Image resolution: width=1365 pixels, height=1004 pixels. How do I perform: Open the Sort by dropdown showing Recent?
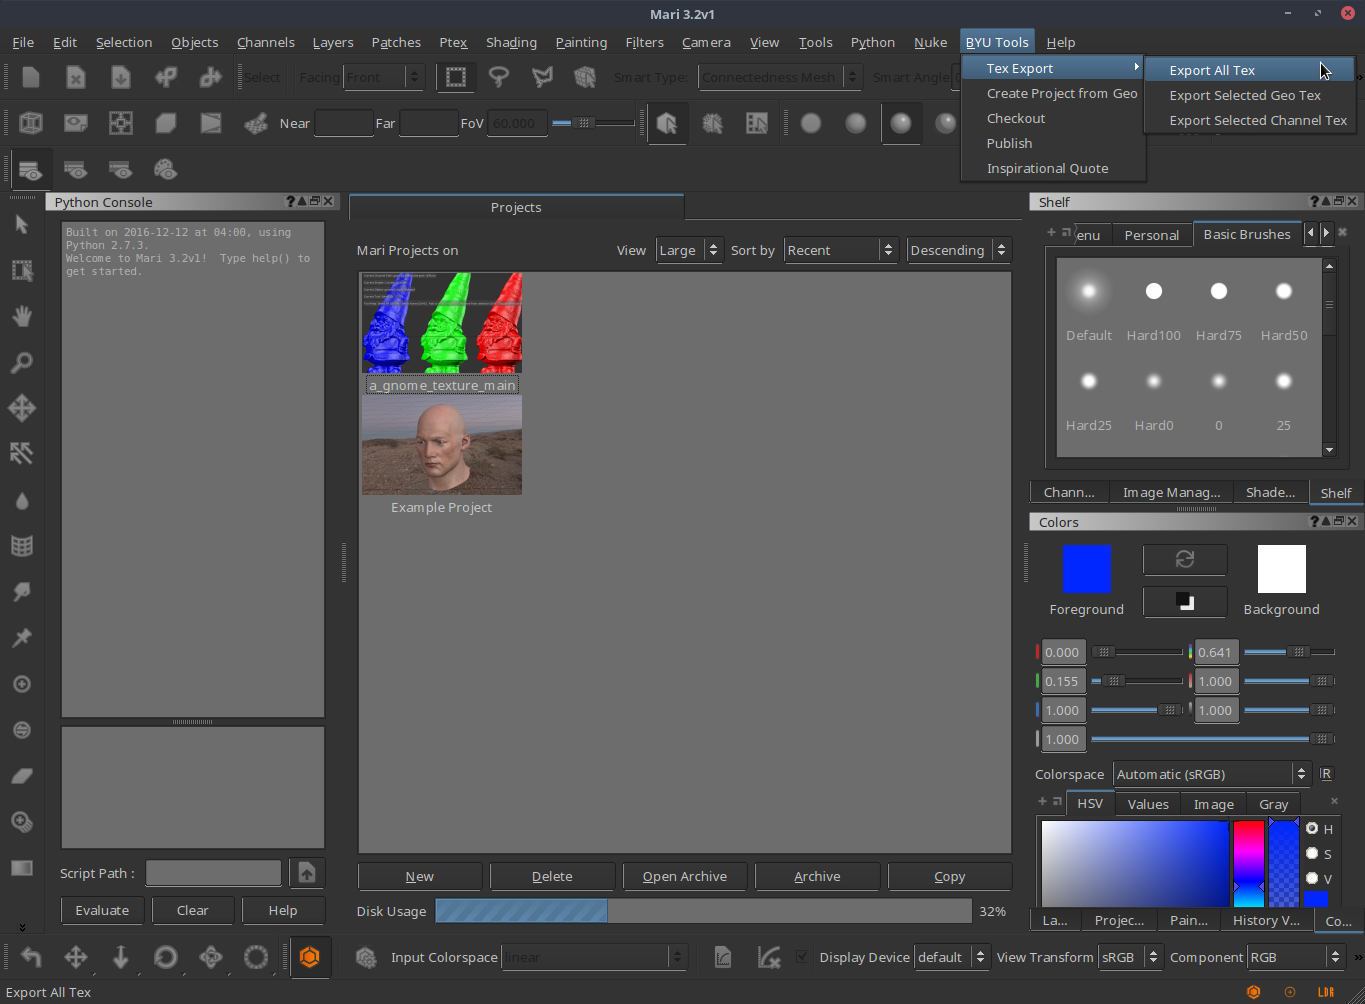pyautogui.click(x=840, y=250)
